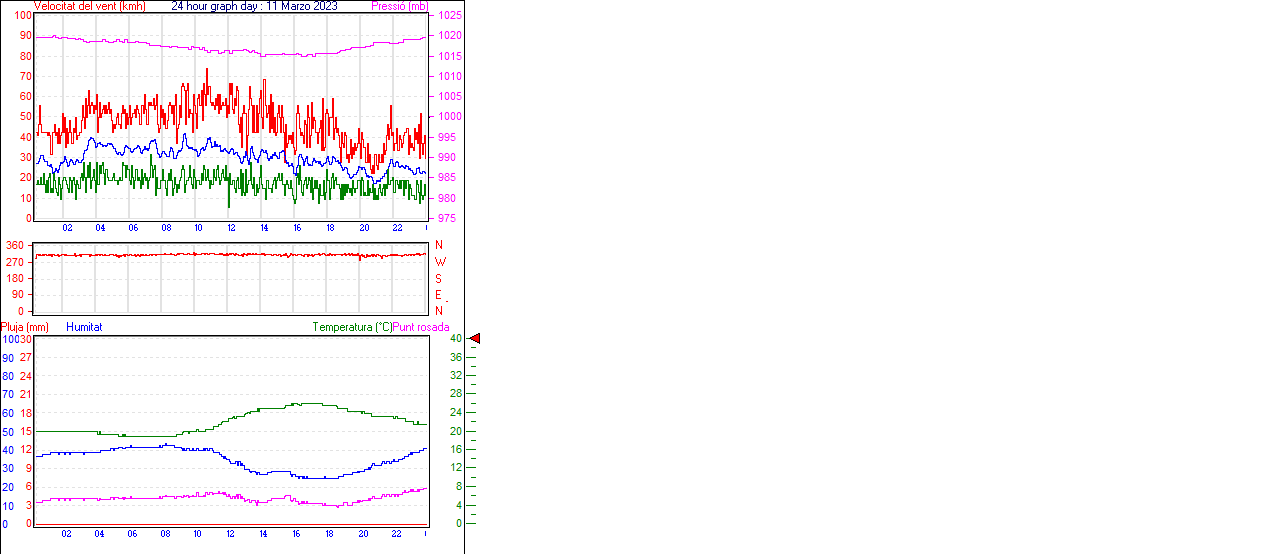Click hour 04 tick below the temperature chart

99,533
